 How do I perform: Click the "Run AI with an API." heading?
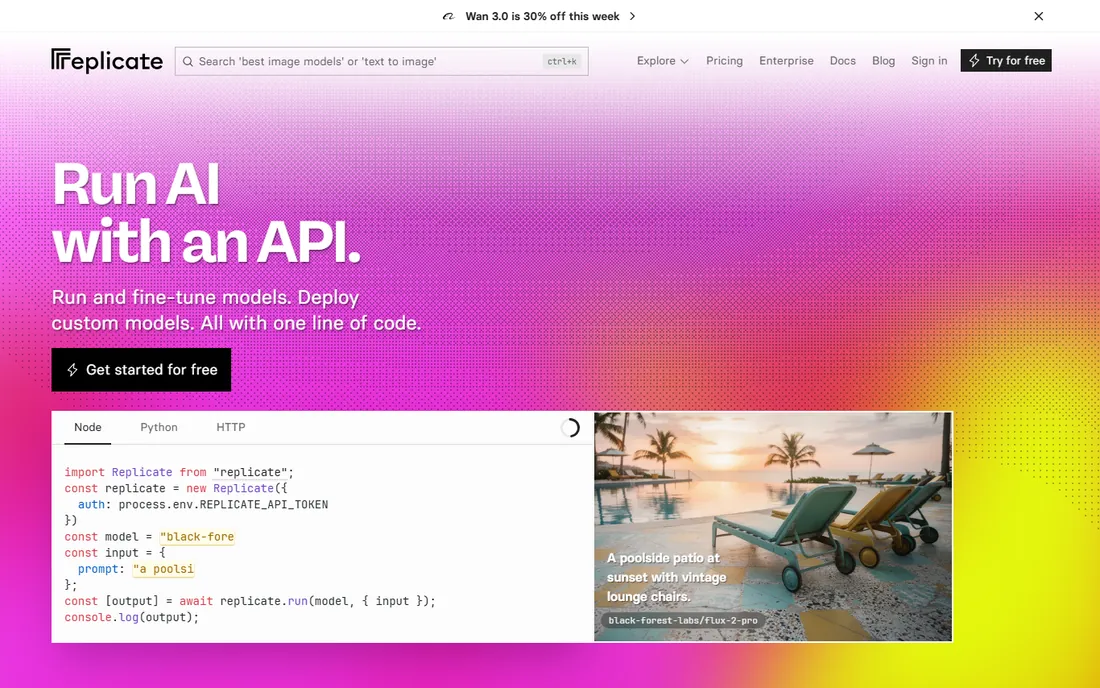(207, 213)
